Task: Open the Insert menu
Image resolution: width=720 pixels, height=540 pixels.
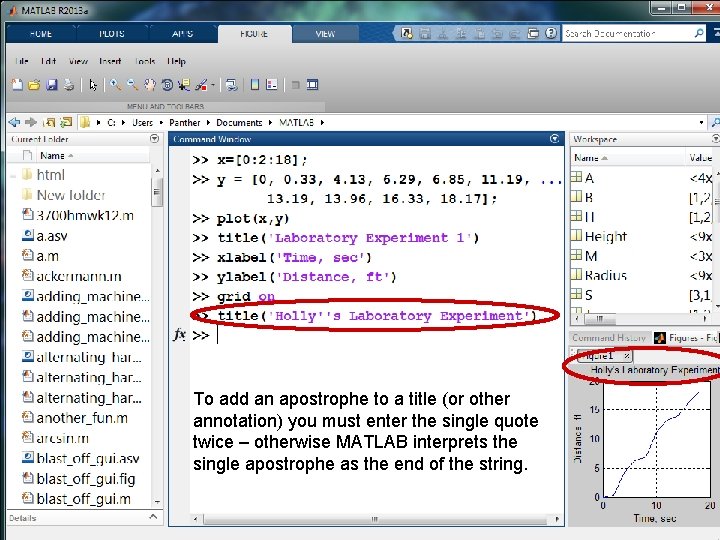Action: coord(110,61)
